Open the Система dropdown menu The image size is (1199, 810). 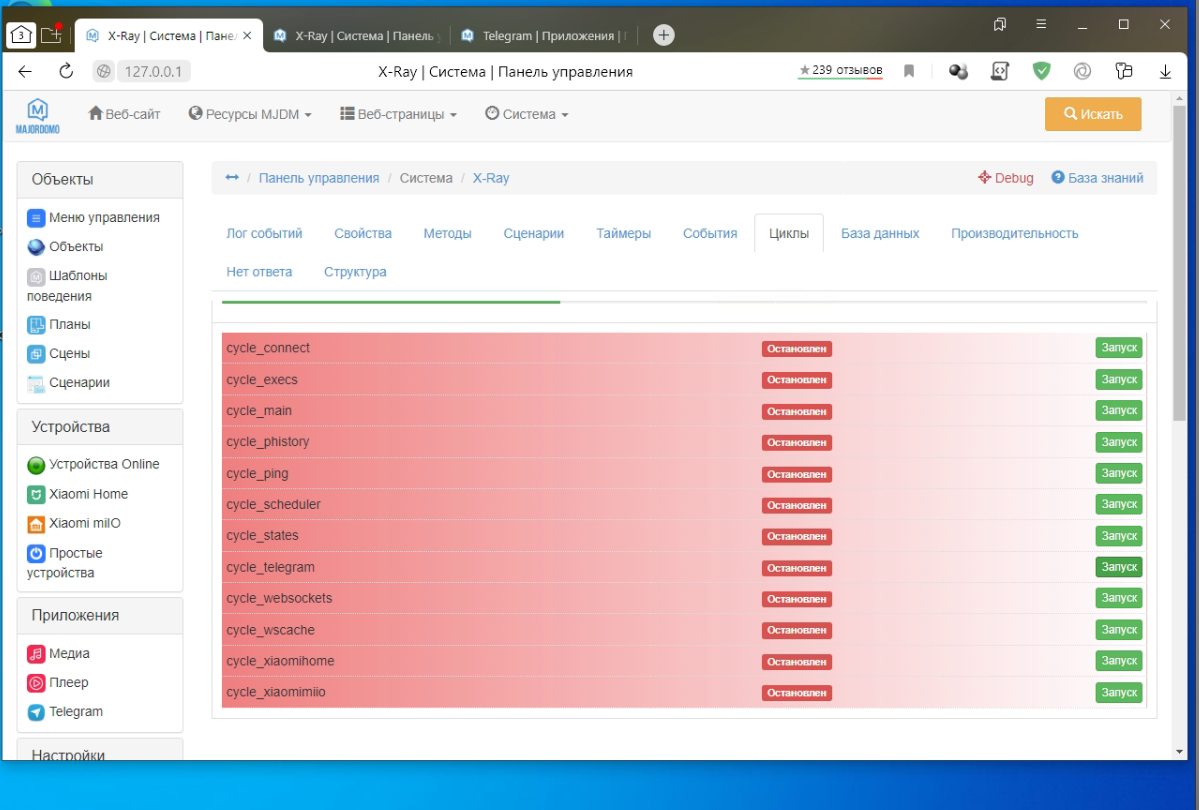[x=526, y=114]
